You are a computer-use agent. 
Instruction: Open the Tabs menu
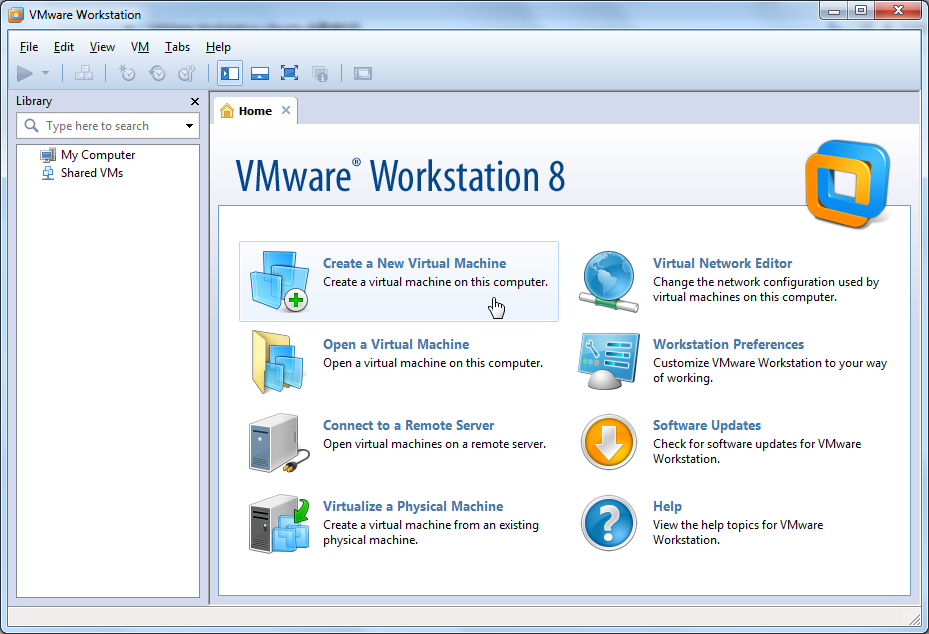(177, 47)
